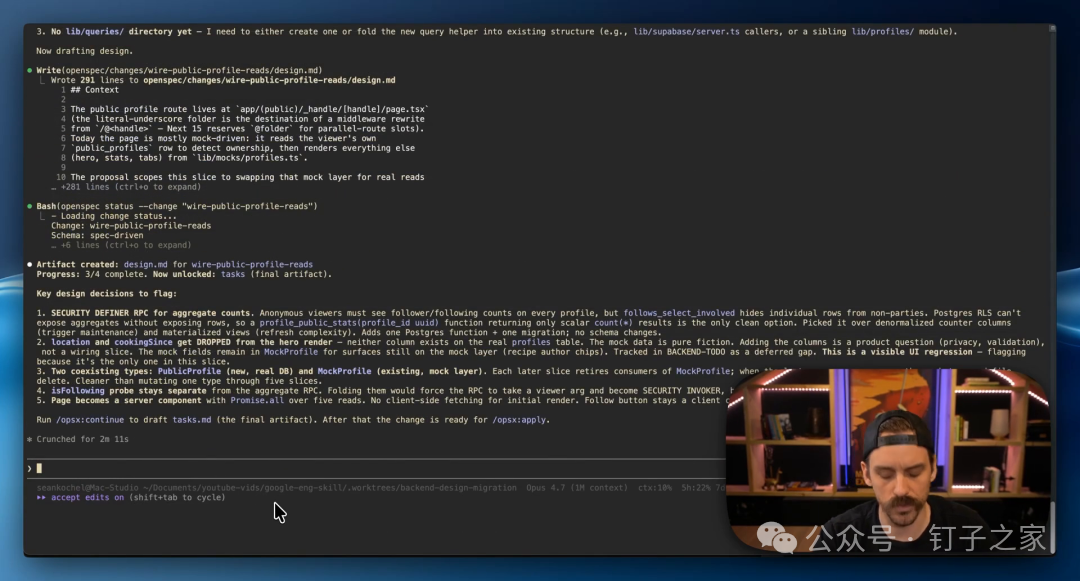Click the double-arrow icon before "accept edits on"

41,497
